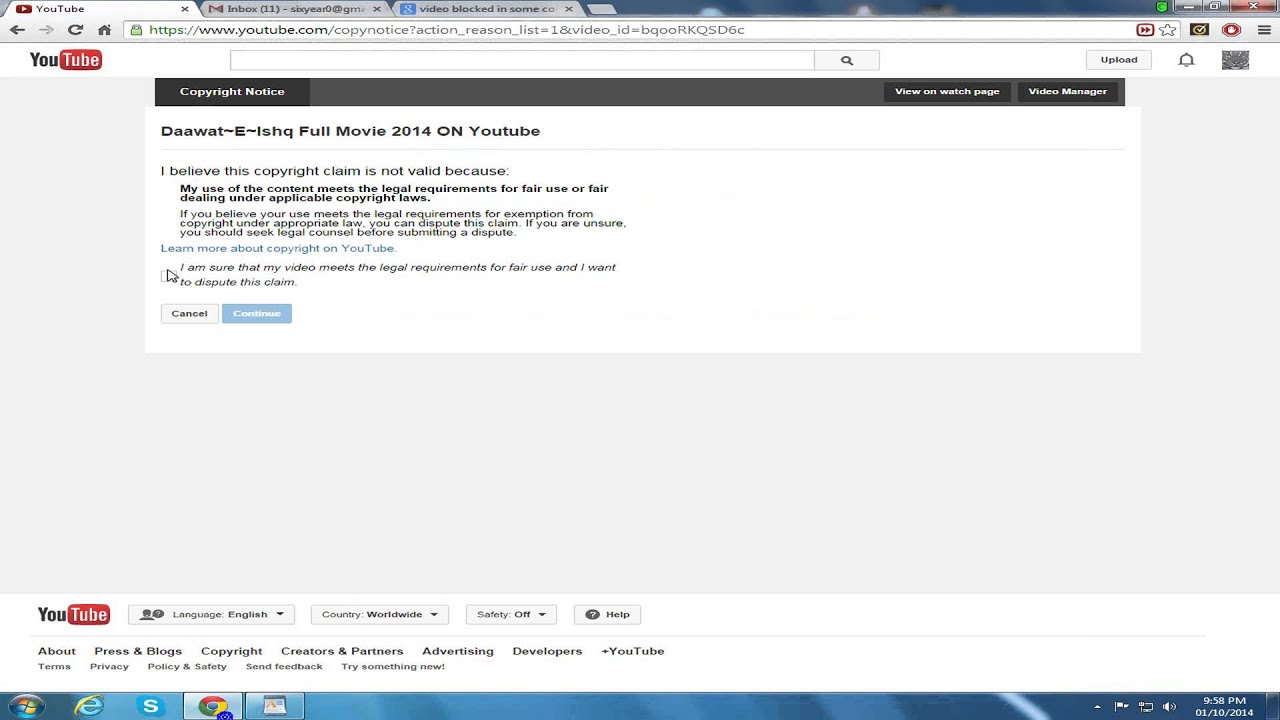Focus the YouTube search field
This screenshot has width=1280, height=720.
coord(522,60)
